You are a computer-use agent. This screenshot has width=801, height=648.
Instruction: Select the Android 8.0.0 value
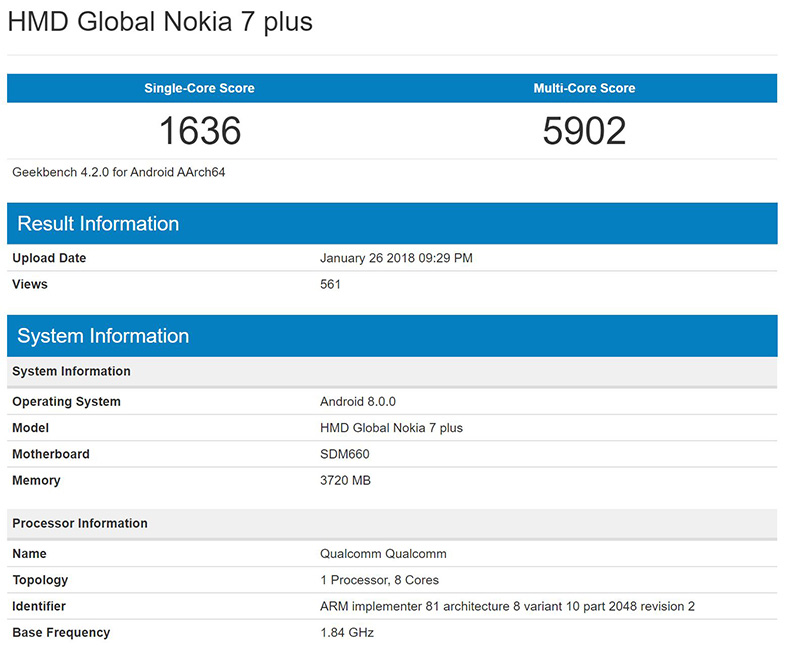(358, 402)
